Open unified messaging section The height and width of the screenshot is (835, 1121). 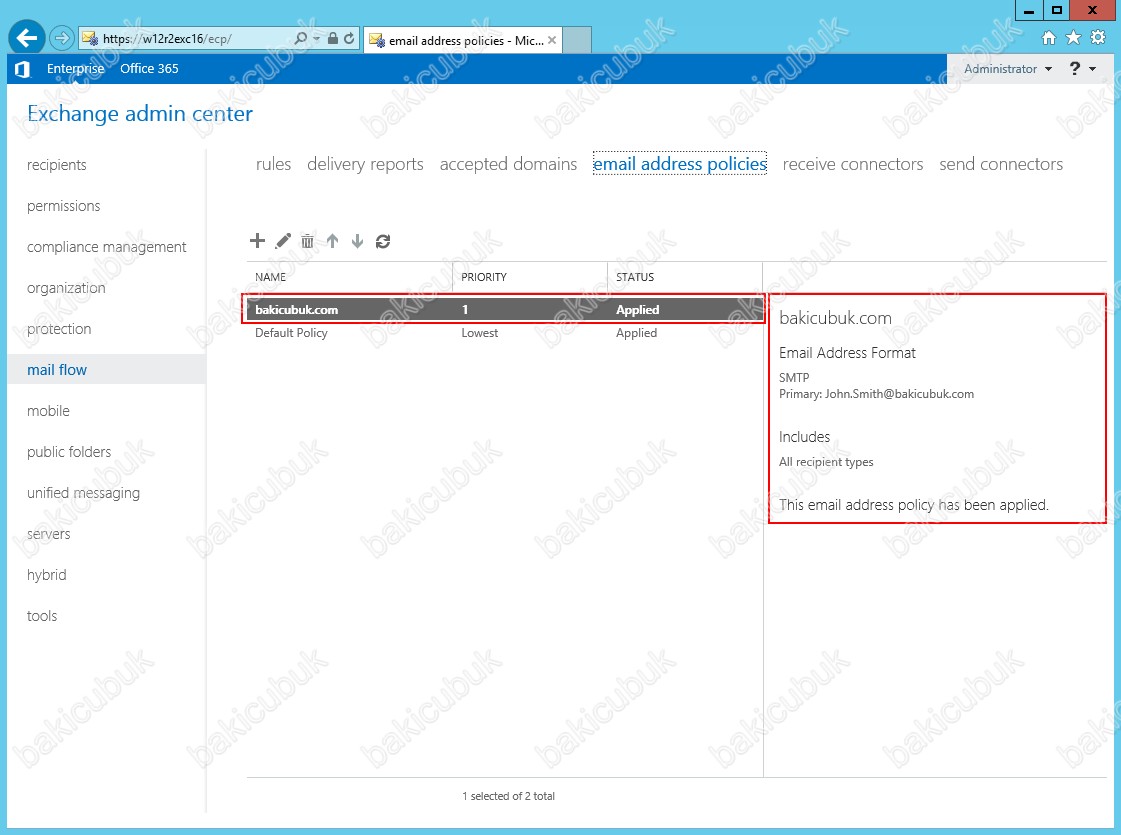(84, 493)
